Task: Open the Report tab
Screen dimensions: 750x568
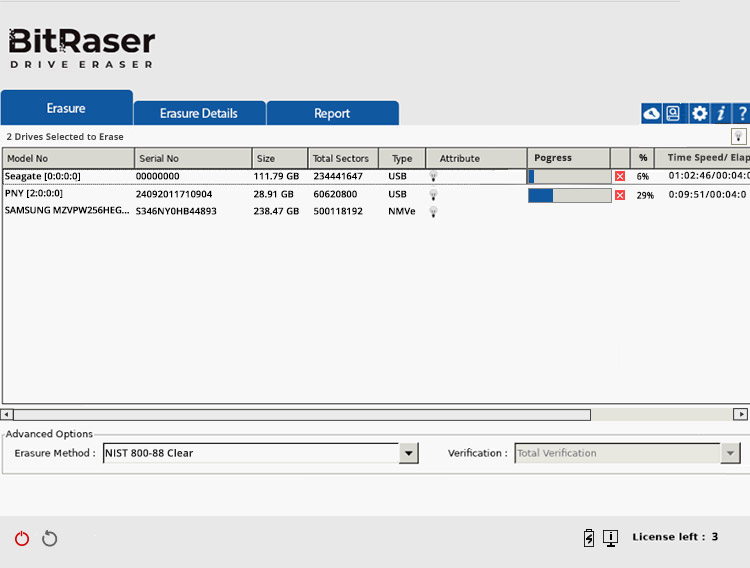Action: pos(332,113)
